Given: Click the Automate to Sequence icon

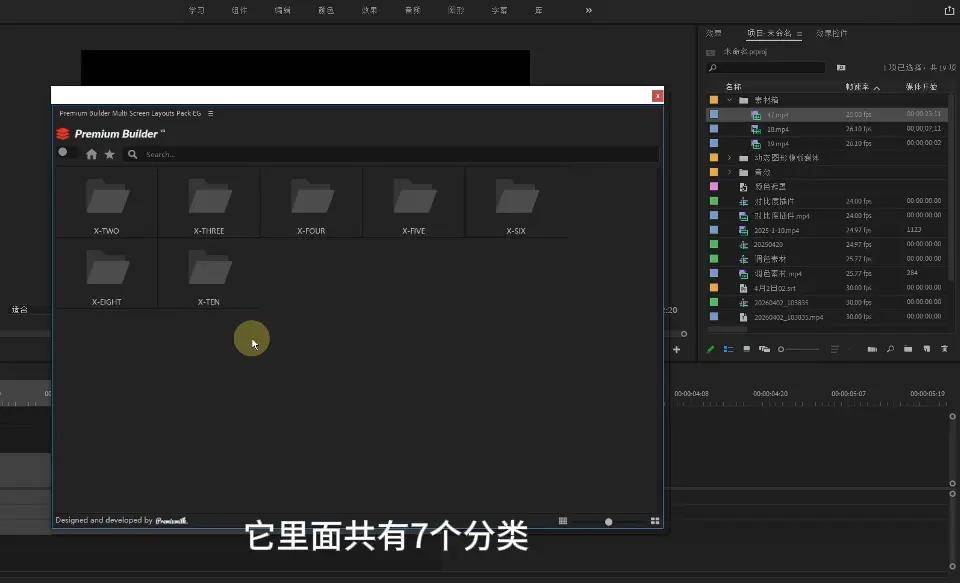Looking at the screenshot, I should pos(872,349).
